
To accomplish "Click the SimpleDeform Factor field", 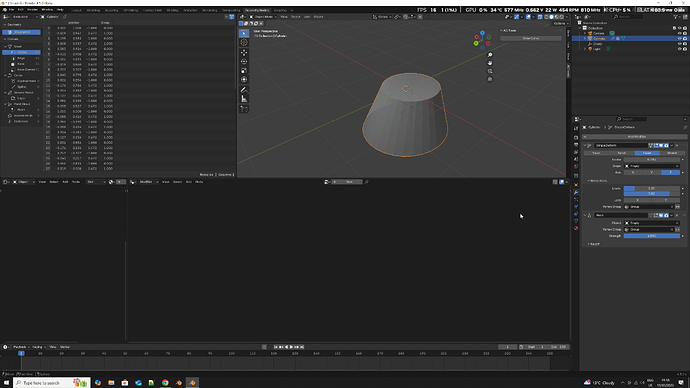I will click(x=652, y=160).
